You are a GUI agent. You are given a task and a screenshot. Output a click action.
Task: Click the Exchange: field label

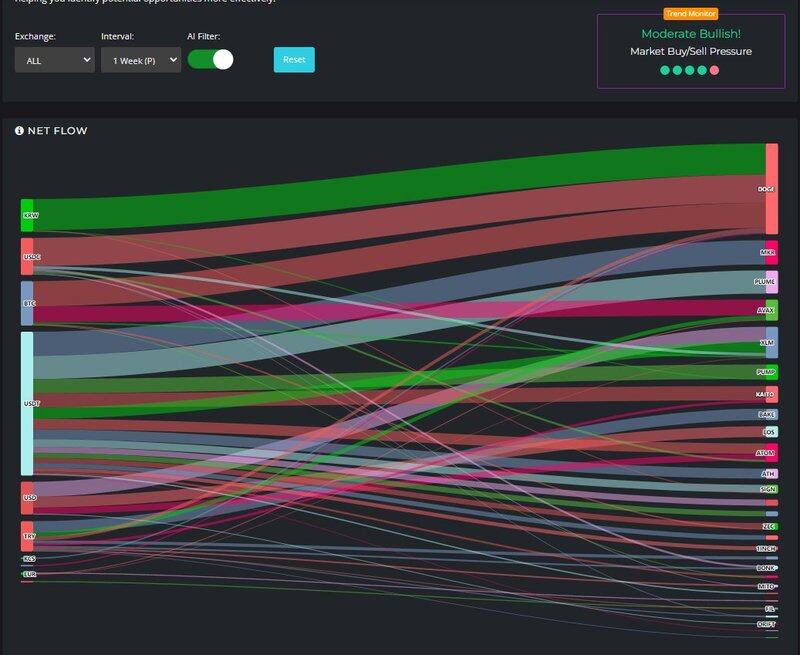coord(35,36)
